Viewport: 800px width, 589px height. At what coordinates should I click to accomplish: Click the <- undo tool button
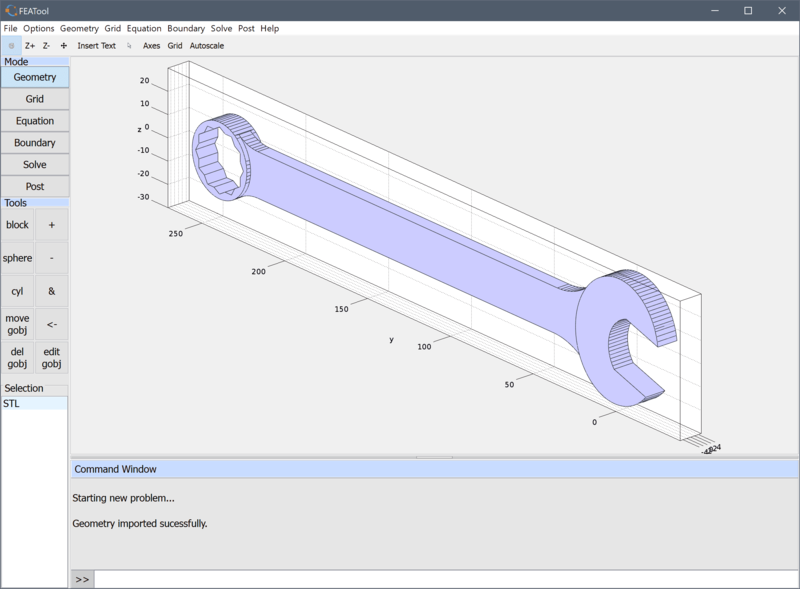coord(52,324)
